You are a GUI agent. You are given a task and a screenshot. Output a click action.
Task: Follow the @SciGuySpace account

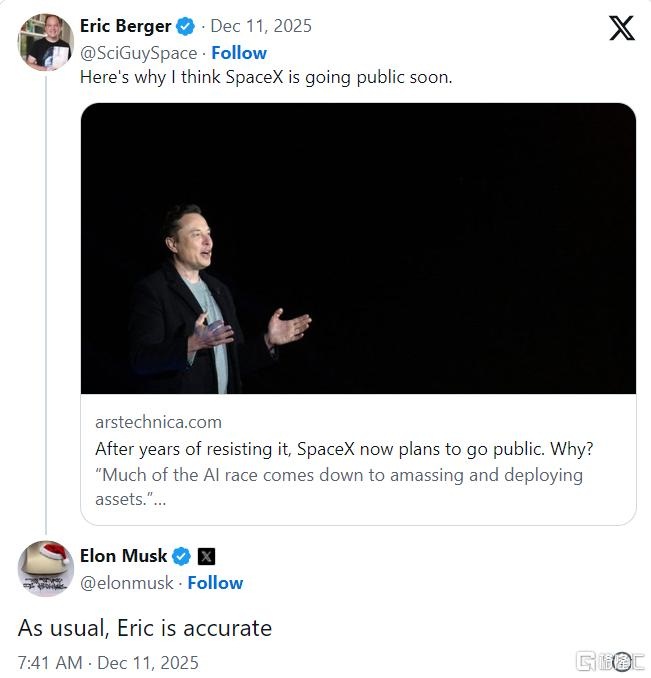tap(239, 52)
